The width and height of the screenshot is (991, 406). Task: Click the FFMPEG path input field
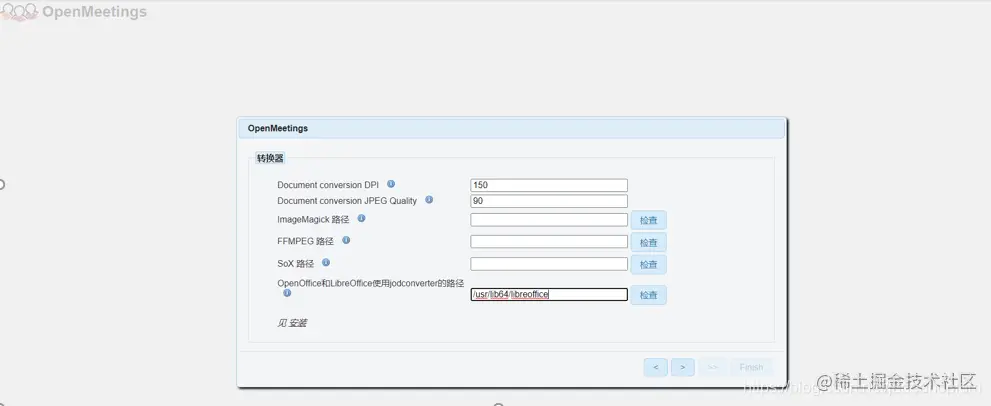click(x=549, y=242)
